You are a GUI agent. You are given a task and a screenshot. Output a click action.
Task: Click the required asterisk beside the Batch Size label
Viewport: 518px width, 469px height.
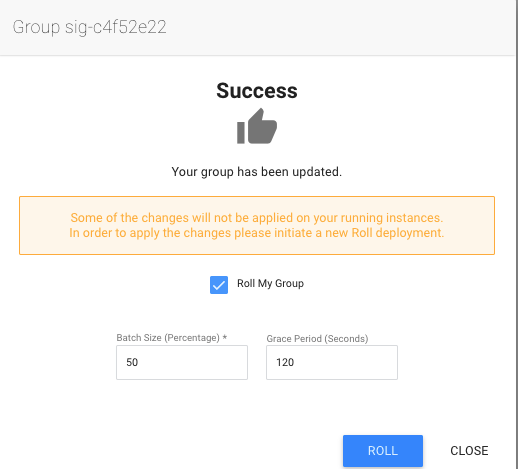point(225,337)
